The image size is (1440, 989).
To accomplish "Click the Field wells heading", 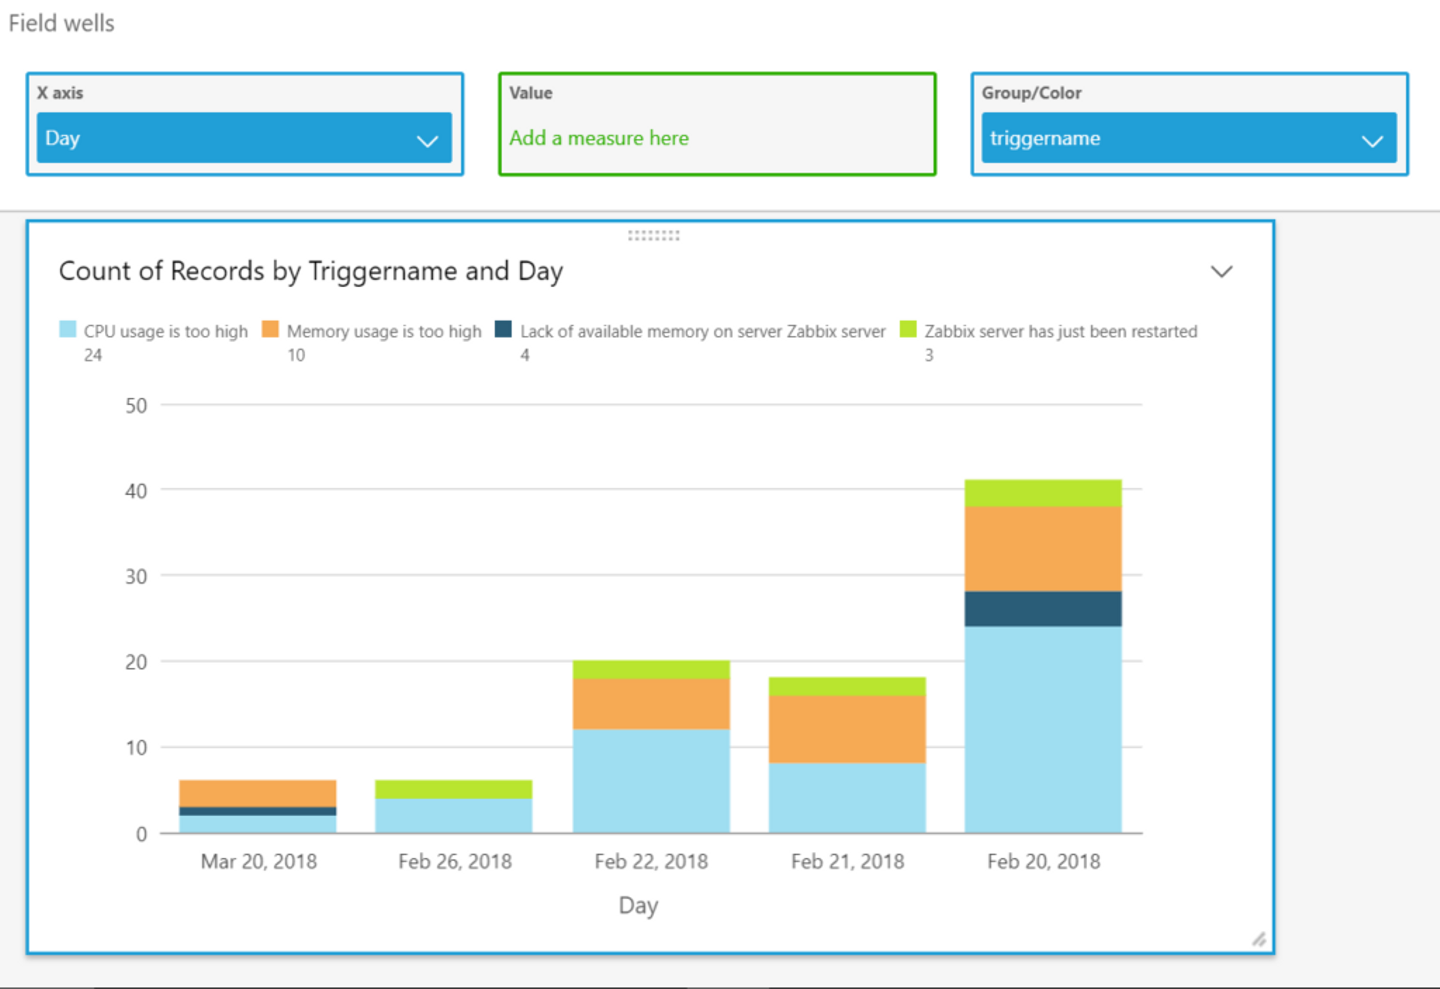I will pyautogui.click(x=62, y=23).
